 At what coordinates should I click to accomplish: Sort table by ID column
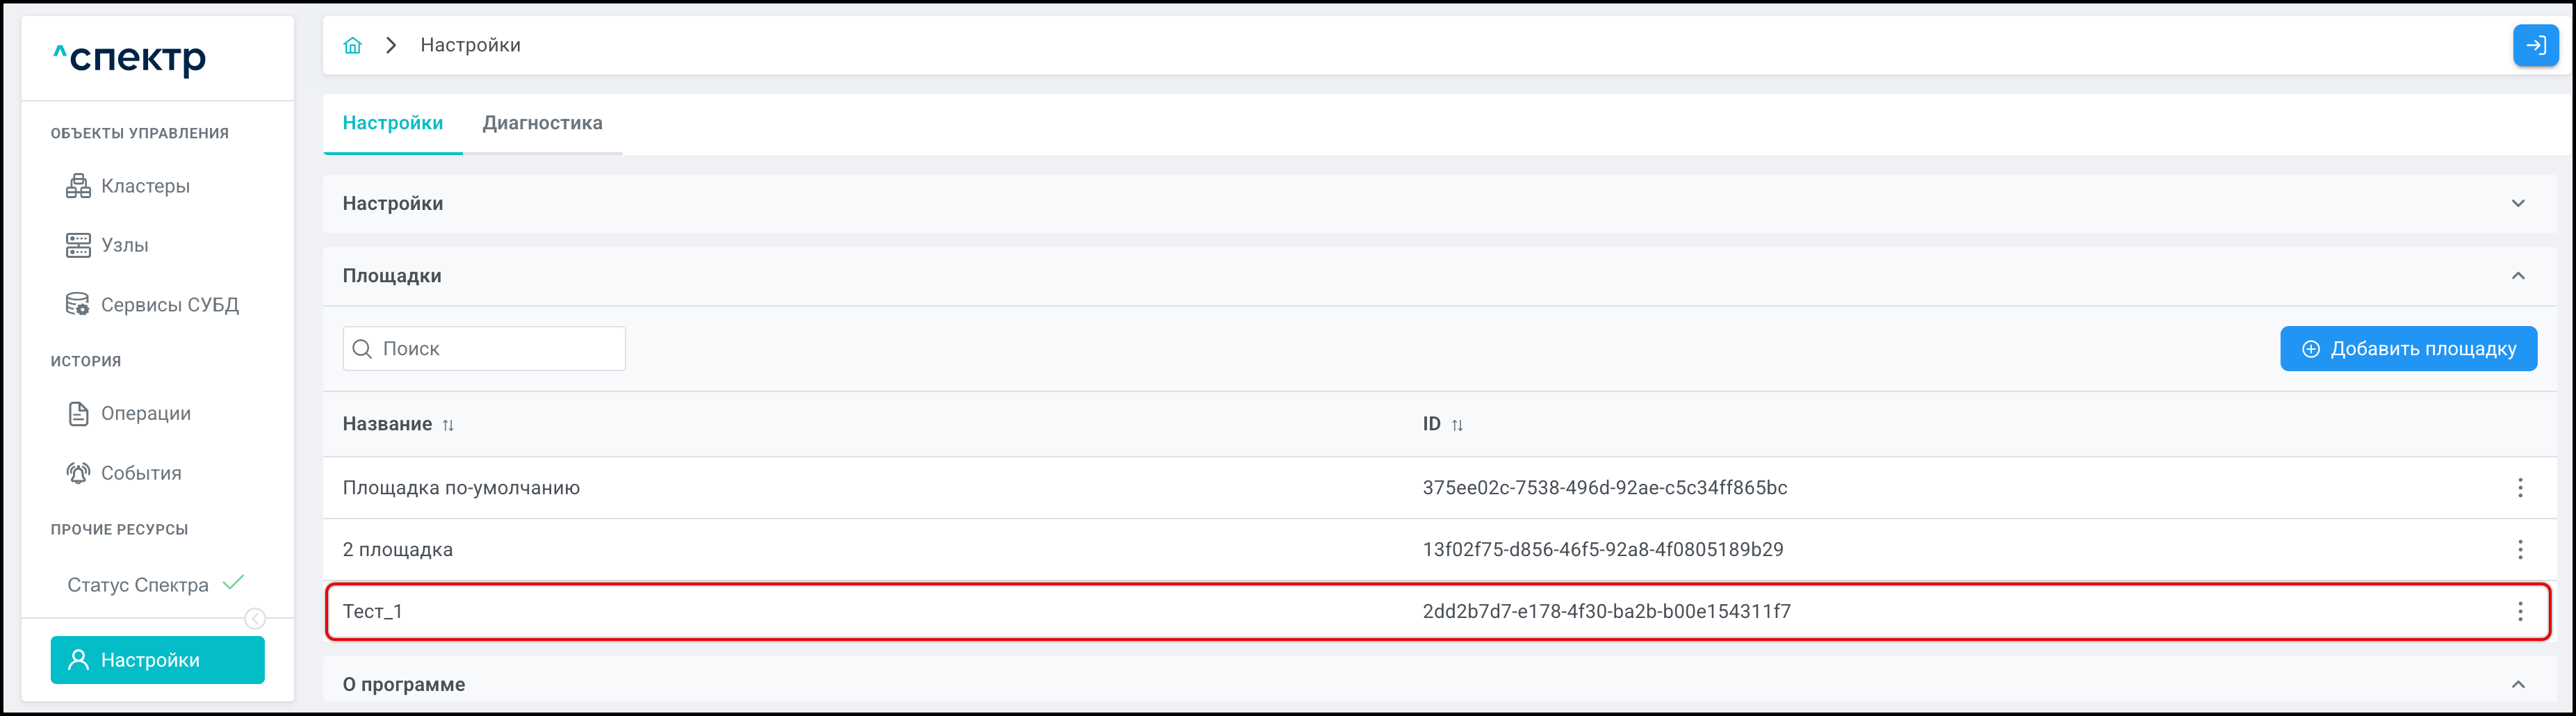tap(1457, 425)
